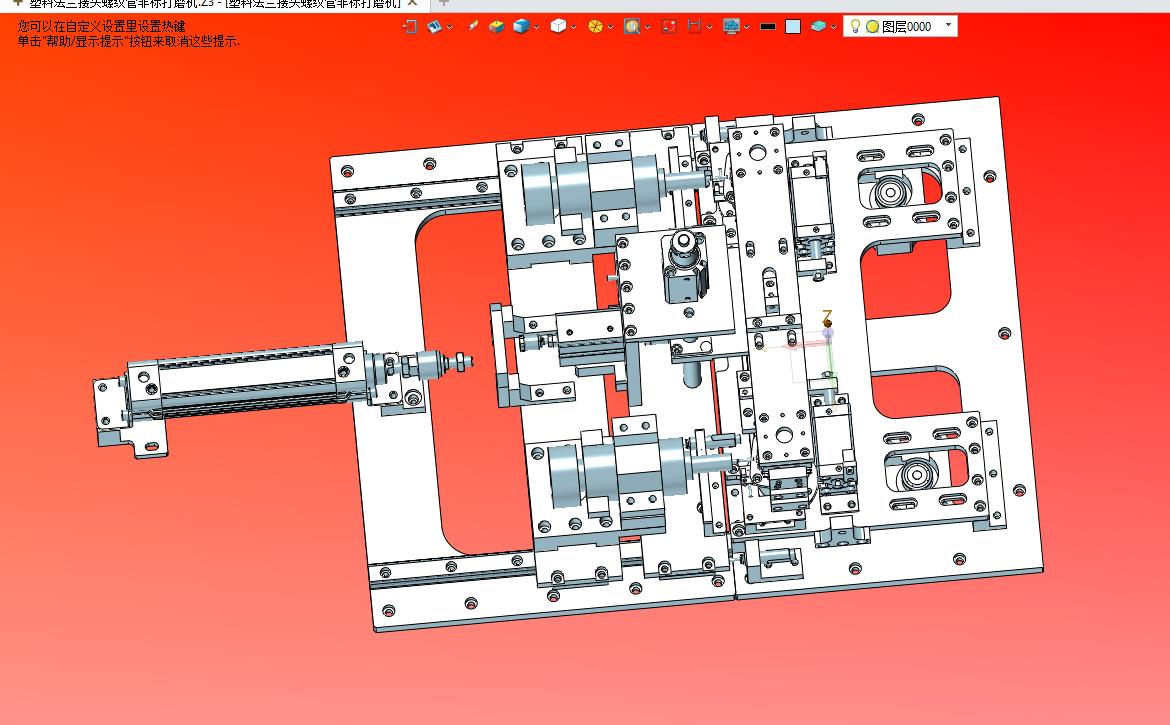Click the orange pie-shaped section icon
Viewport: 1170px width, 725px height.
pos(595,27)
